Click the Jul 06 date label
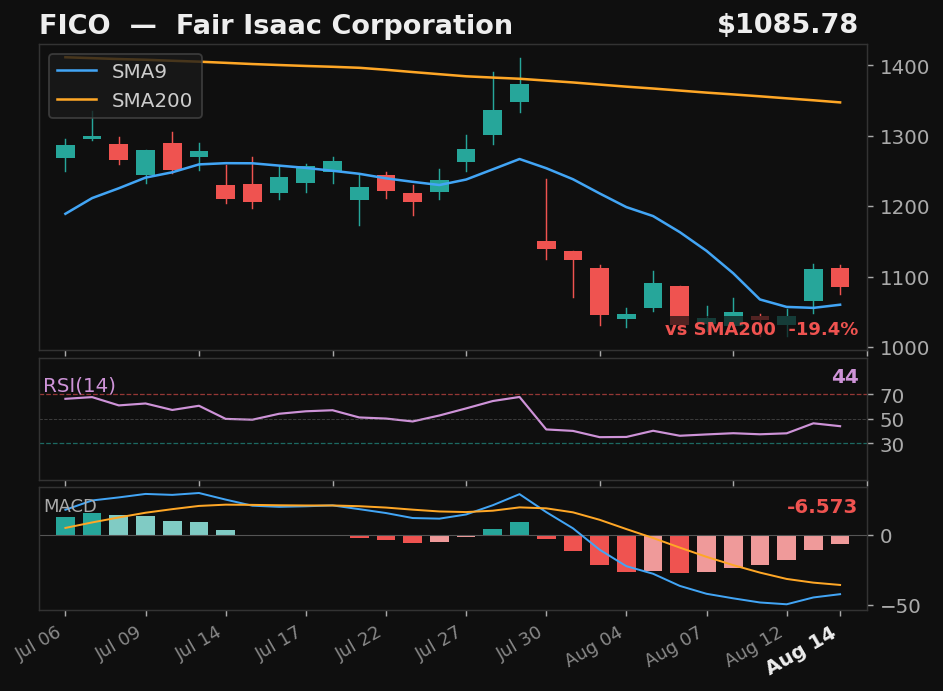943x691 pixels. (38, 642)
